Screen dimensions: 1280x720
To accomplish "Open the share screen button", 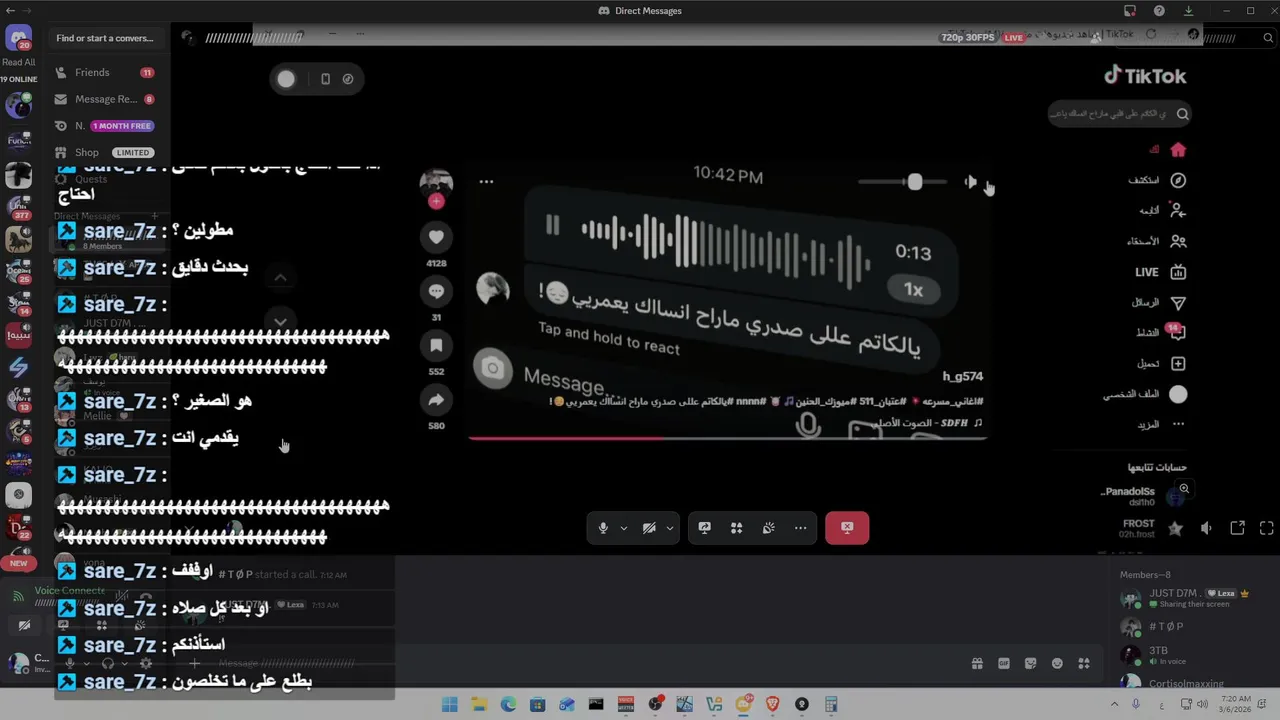I will click(705, 528).
